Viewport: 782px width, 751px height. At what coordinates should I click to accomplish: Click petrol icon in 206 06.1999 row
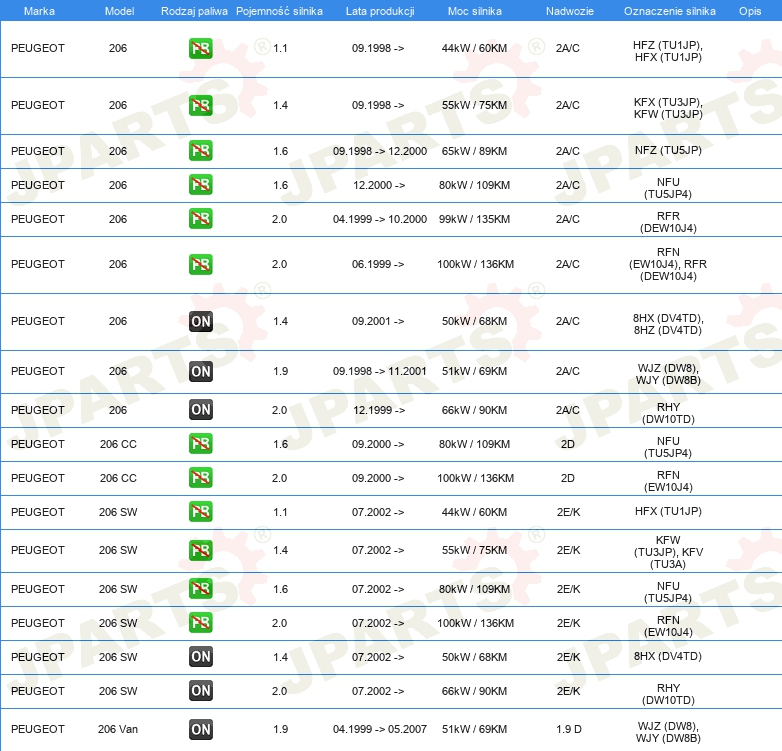click(200, 264)
